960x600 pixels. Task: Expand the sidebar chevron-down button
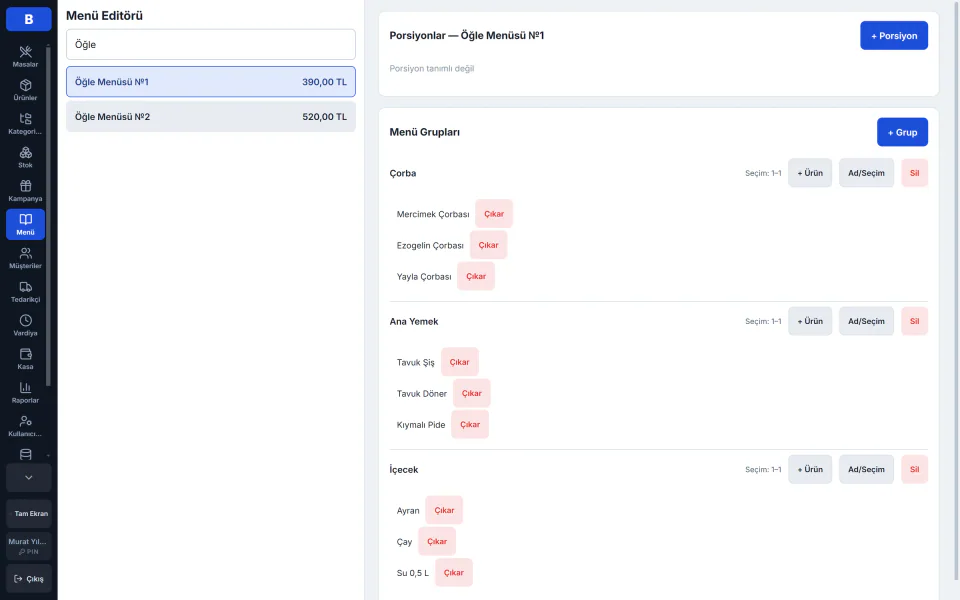(28, 478)
